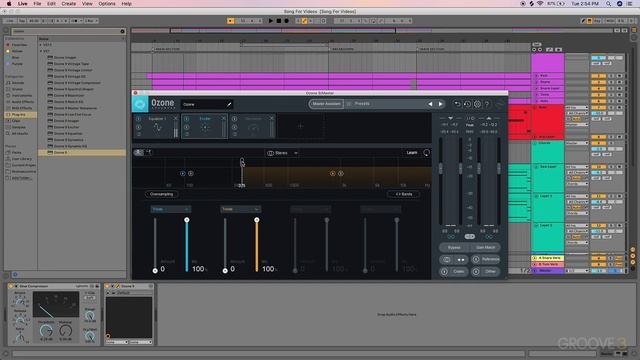Viewport: 640px width, 360px height.
Task: Click the Oversampling button
Action: [x=162, y=194]
